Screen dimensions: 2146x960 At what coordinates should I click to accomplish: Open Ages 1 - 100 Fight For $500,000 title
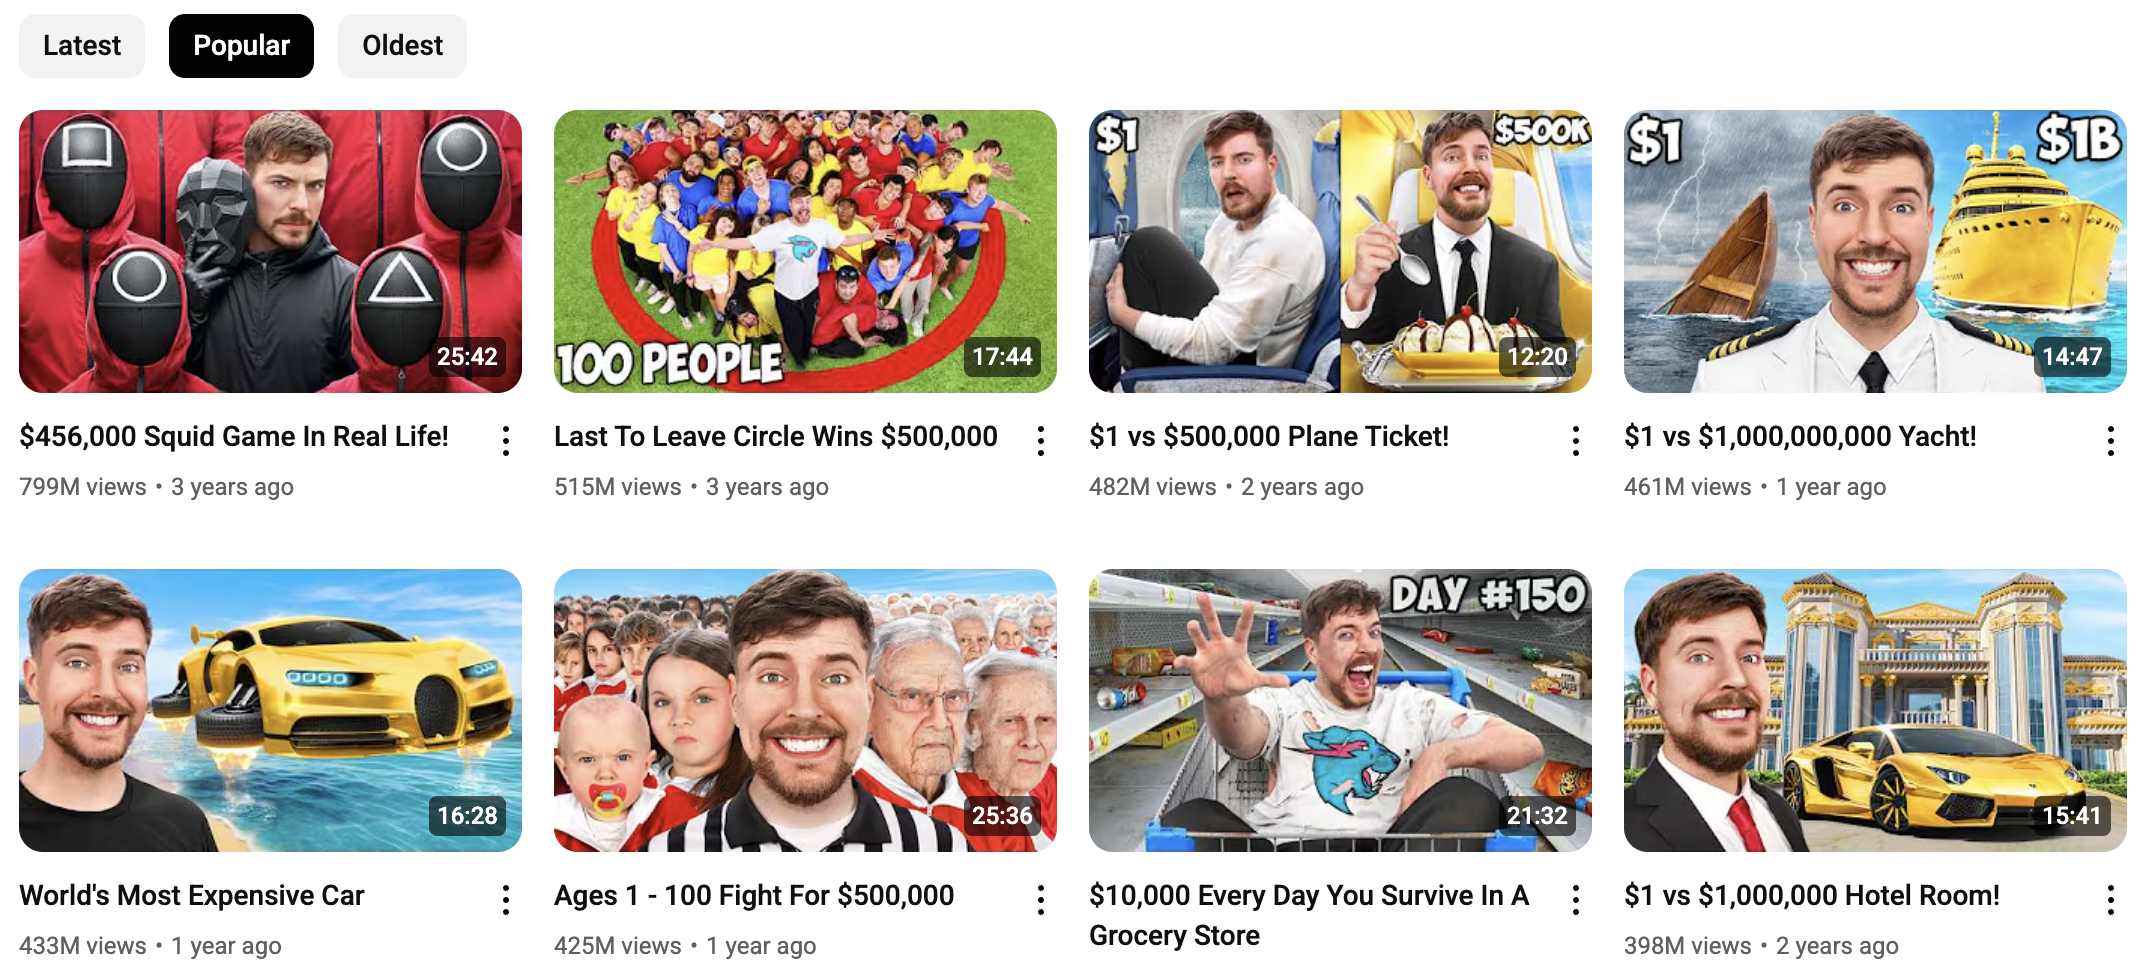754,896
